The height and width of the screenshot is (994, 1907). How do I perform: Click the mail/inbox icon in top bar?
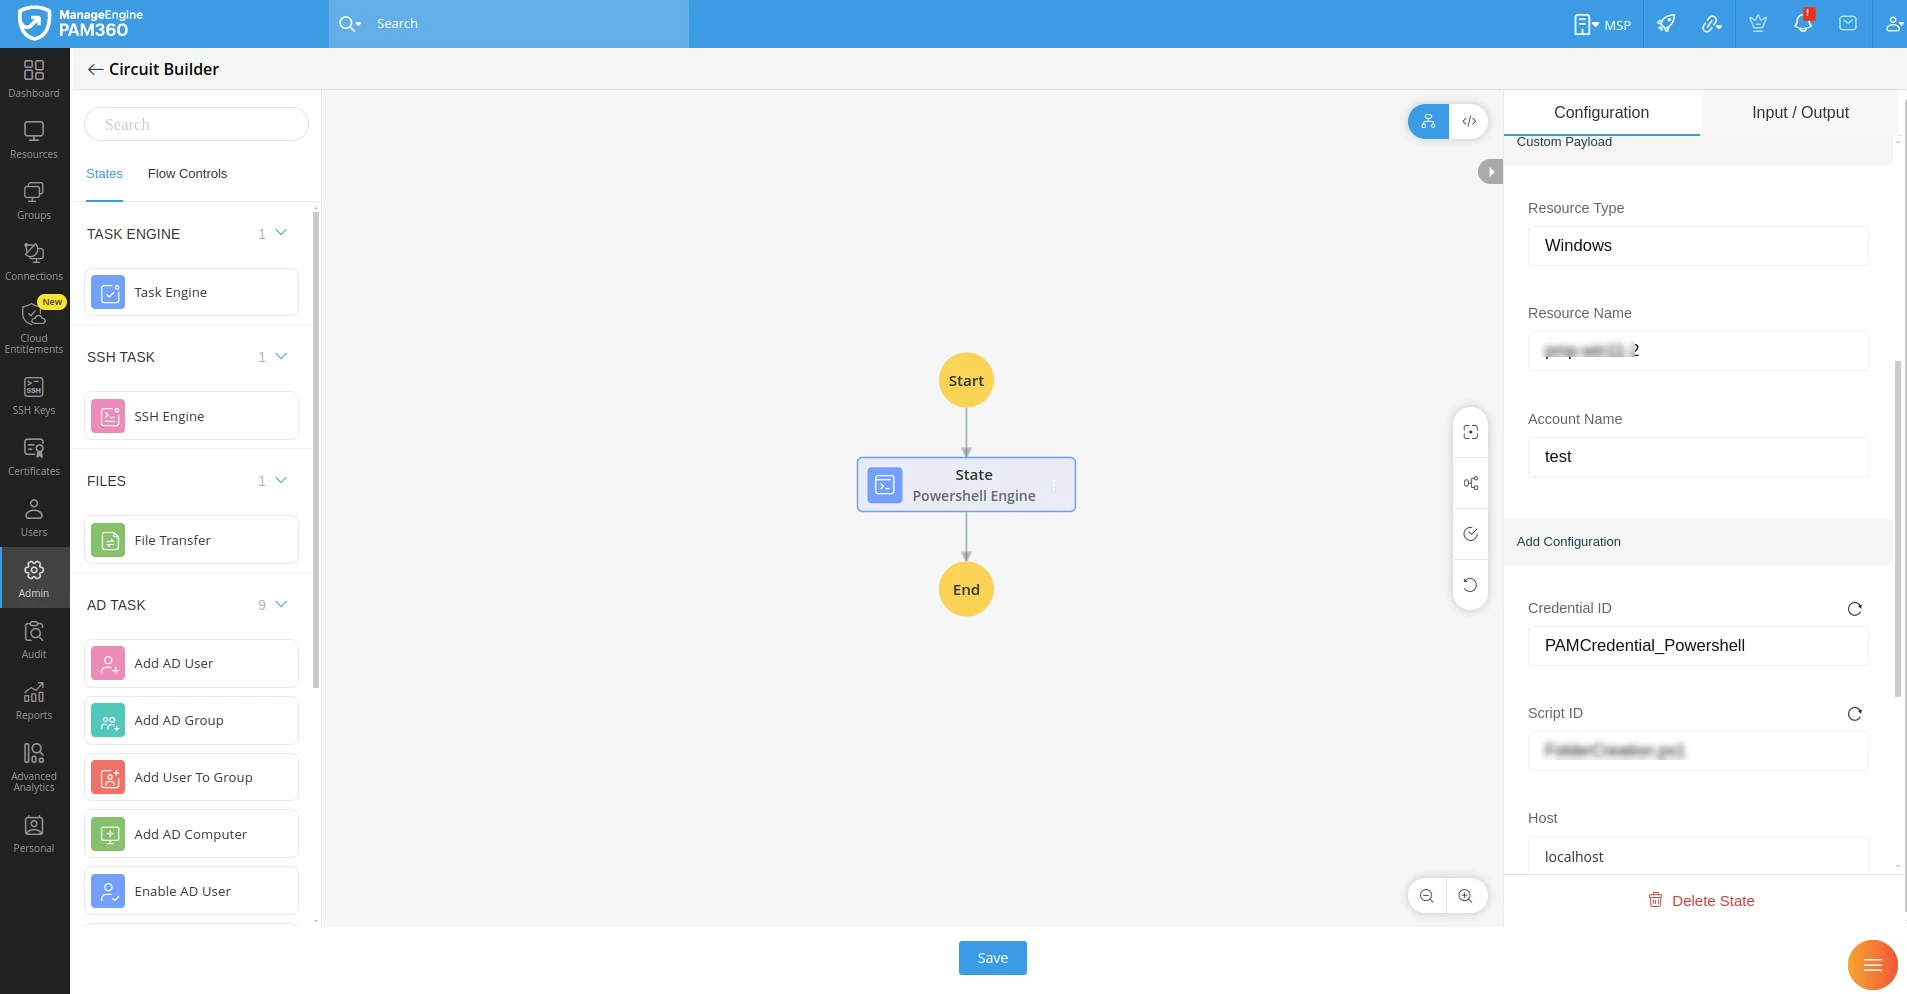(x=1850, y=22)
